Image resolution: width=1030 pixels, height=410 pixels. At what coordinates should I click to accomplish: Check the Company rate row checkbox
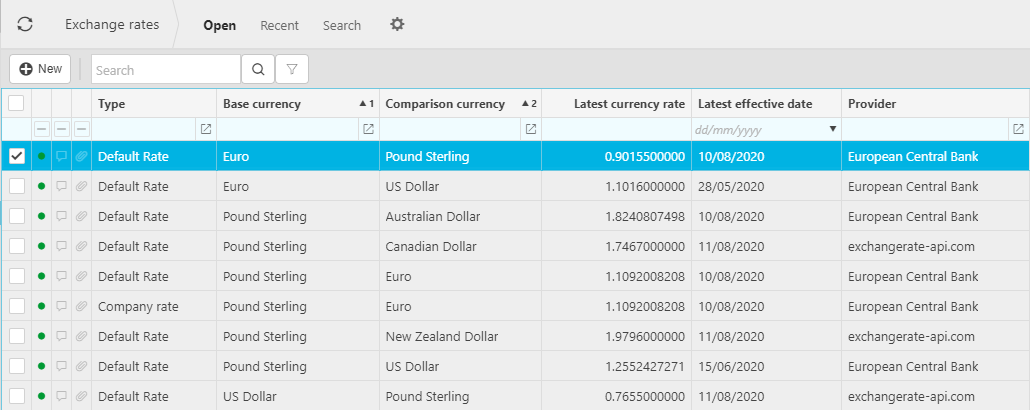point(16,307)
